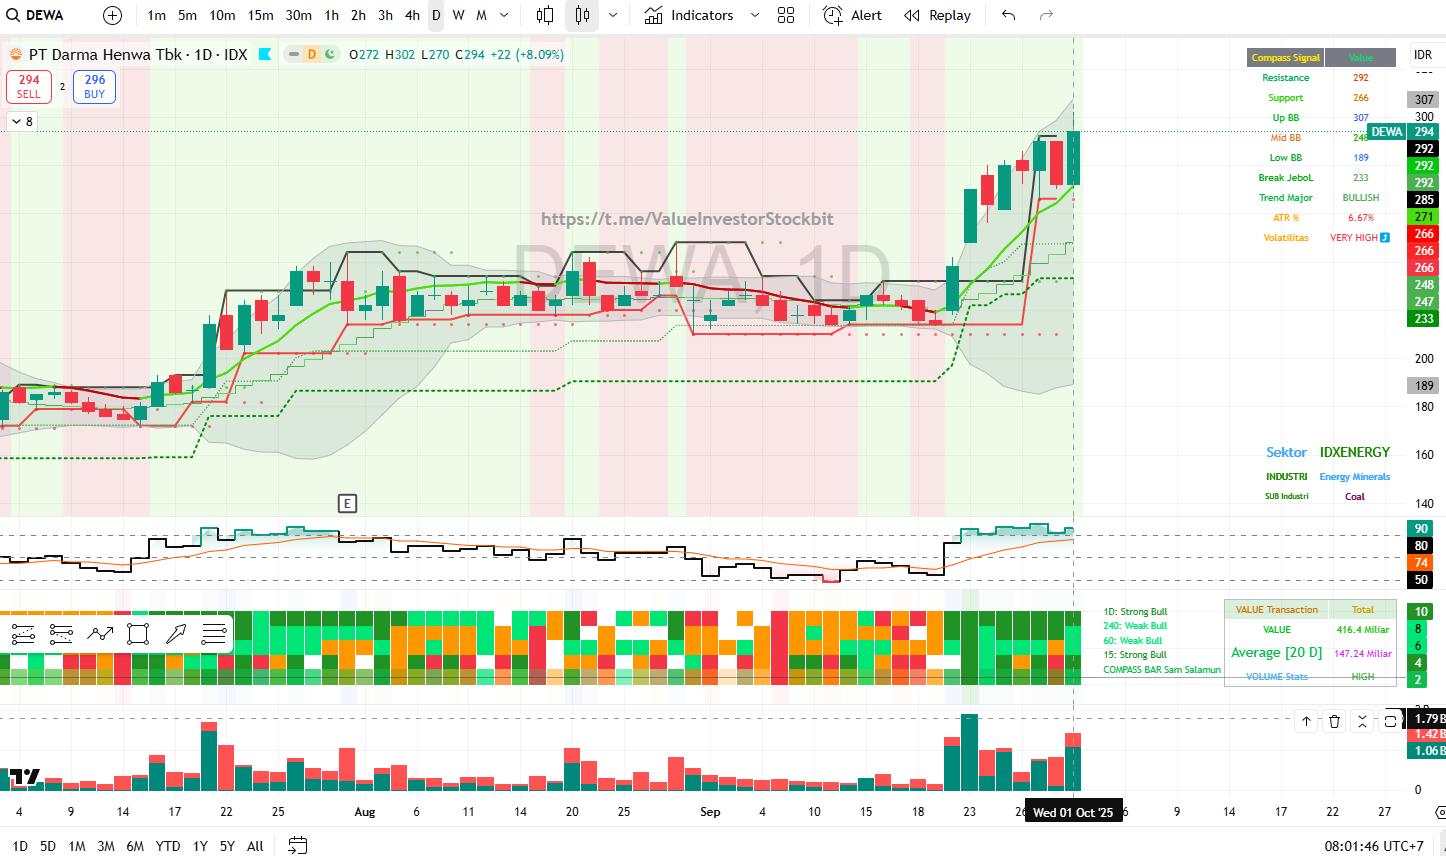Select the D daily timeframe
Screen dimensions: 1446x856
[x=436, y=15]
